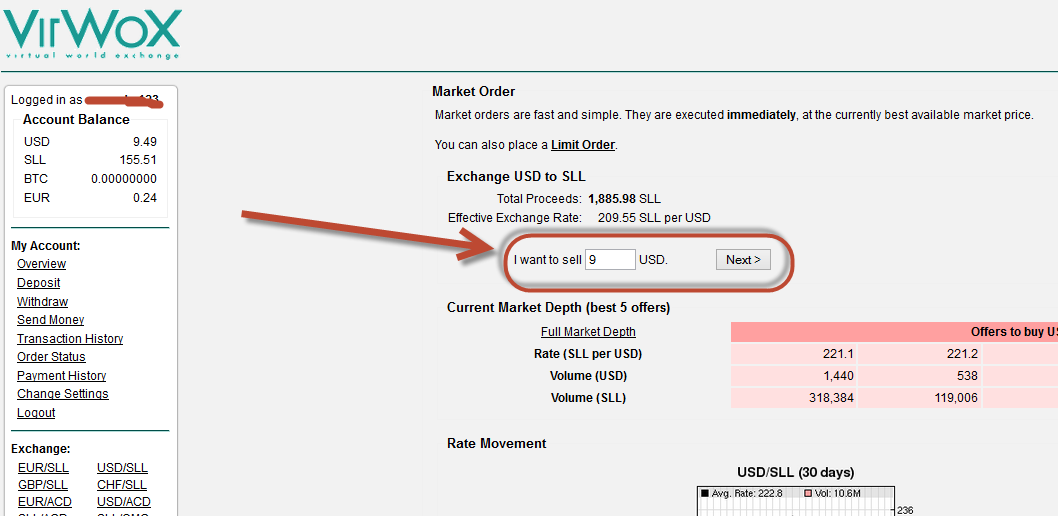The image size is (1058, 516).
Task: Check Order Status
Action: pos(51,357)
